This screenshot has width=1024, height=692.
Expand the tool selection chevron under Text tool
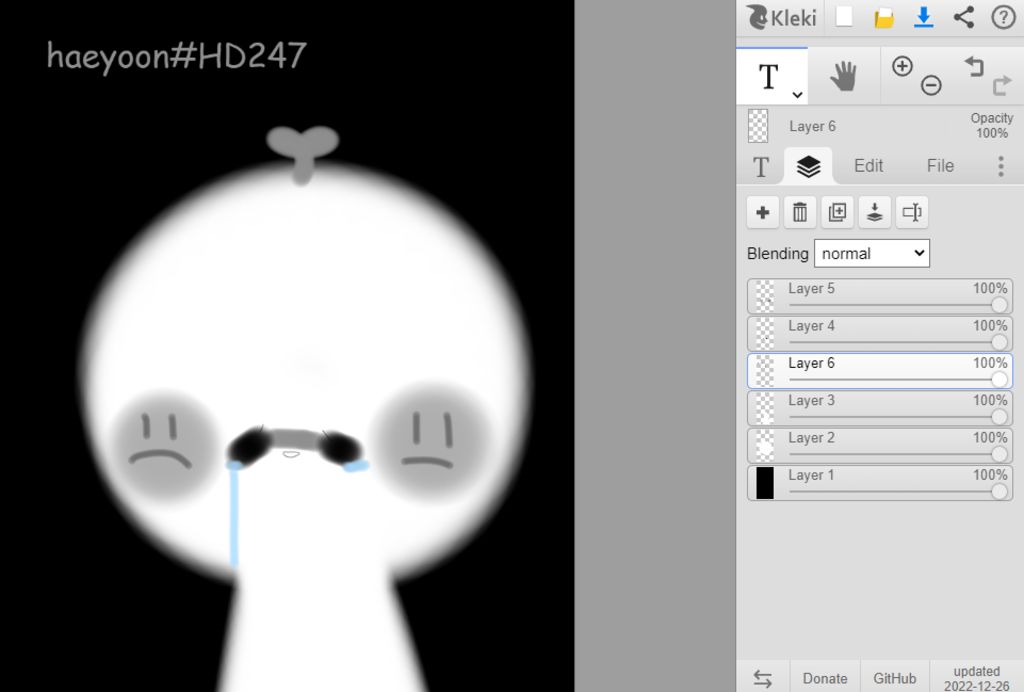coord(797,95)
